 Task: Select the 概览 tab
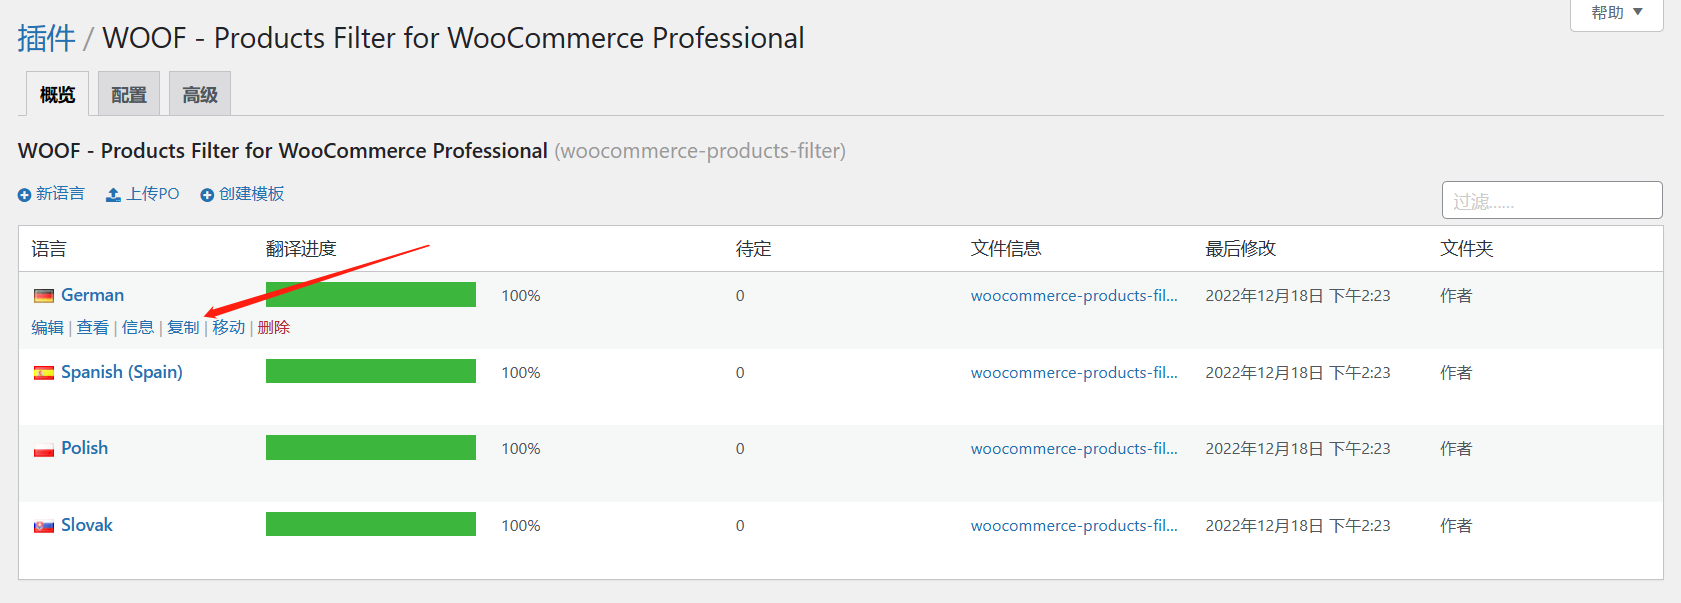tap(57, 95)
